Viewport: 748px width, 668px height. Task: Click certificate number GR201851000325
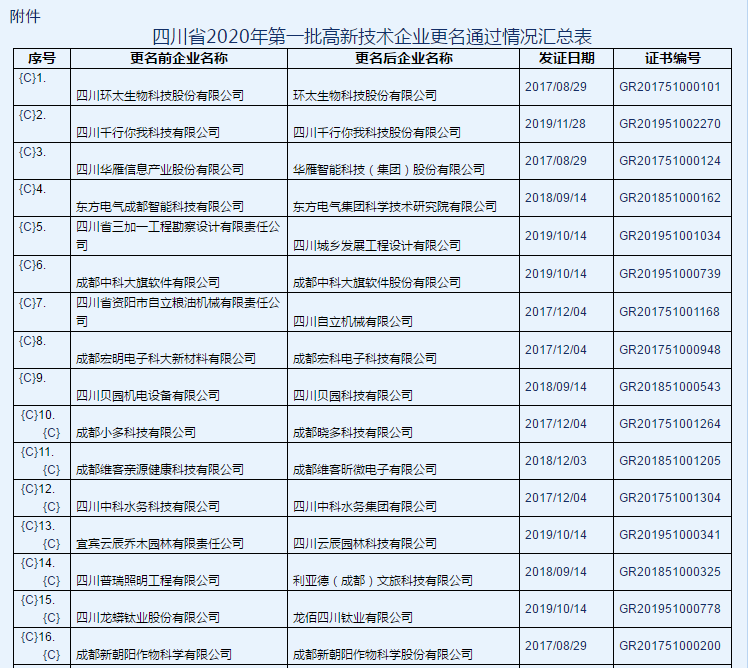[670, 572]
